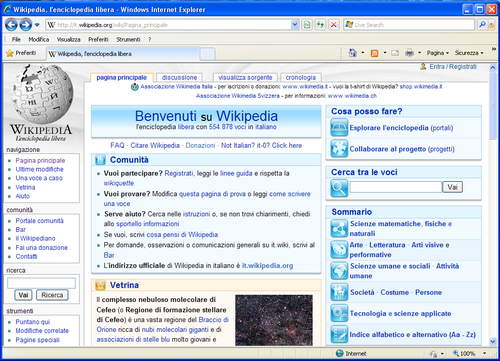500x361 pixels.
Task: Click the Cerca tra le voci text field
Action: pyautogui.click(x=396, y=187)
